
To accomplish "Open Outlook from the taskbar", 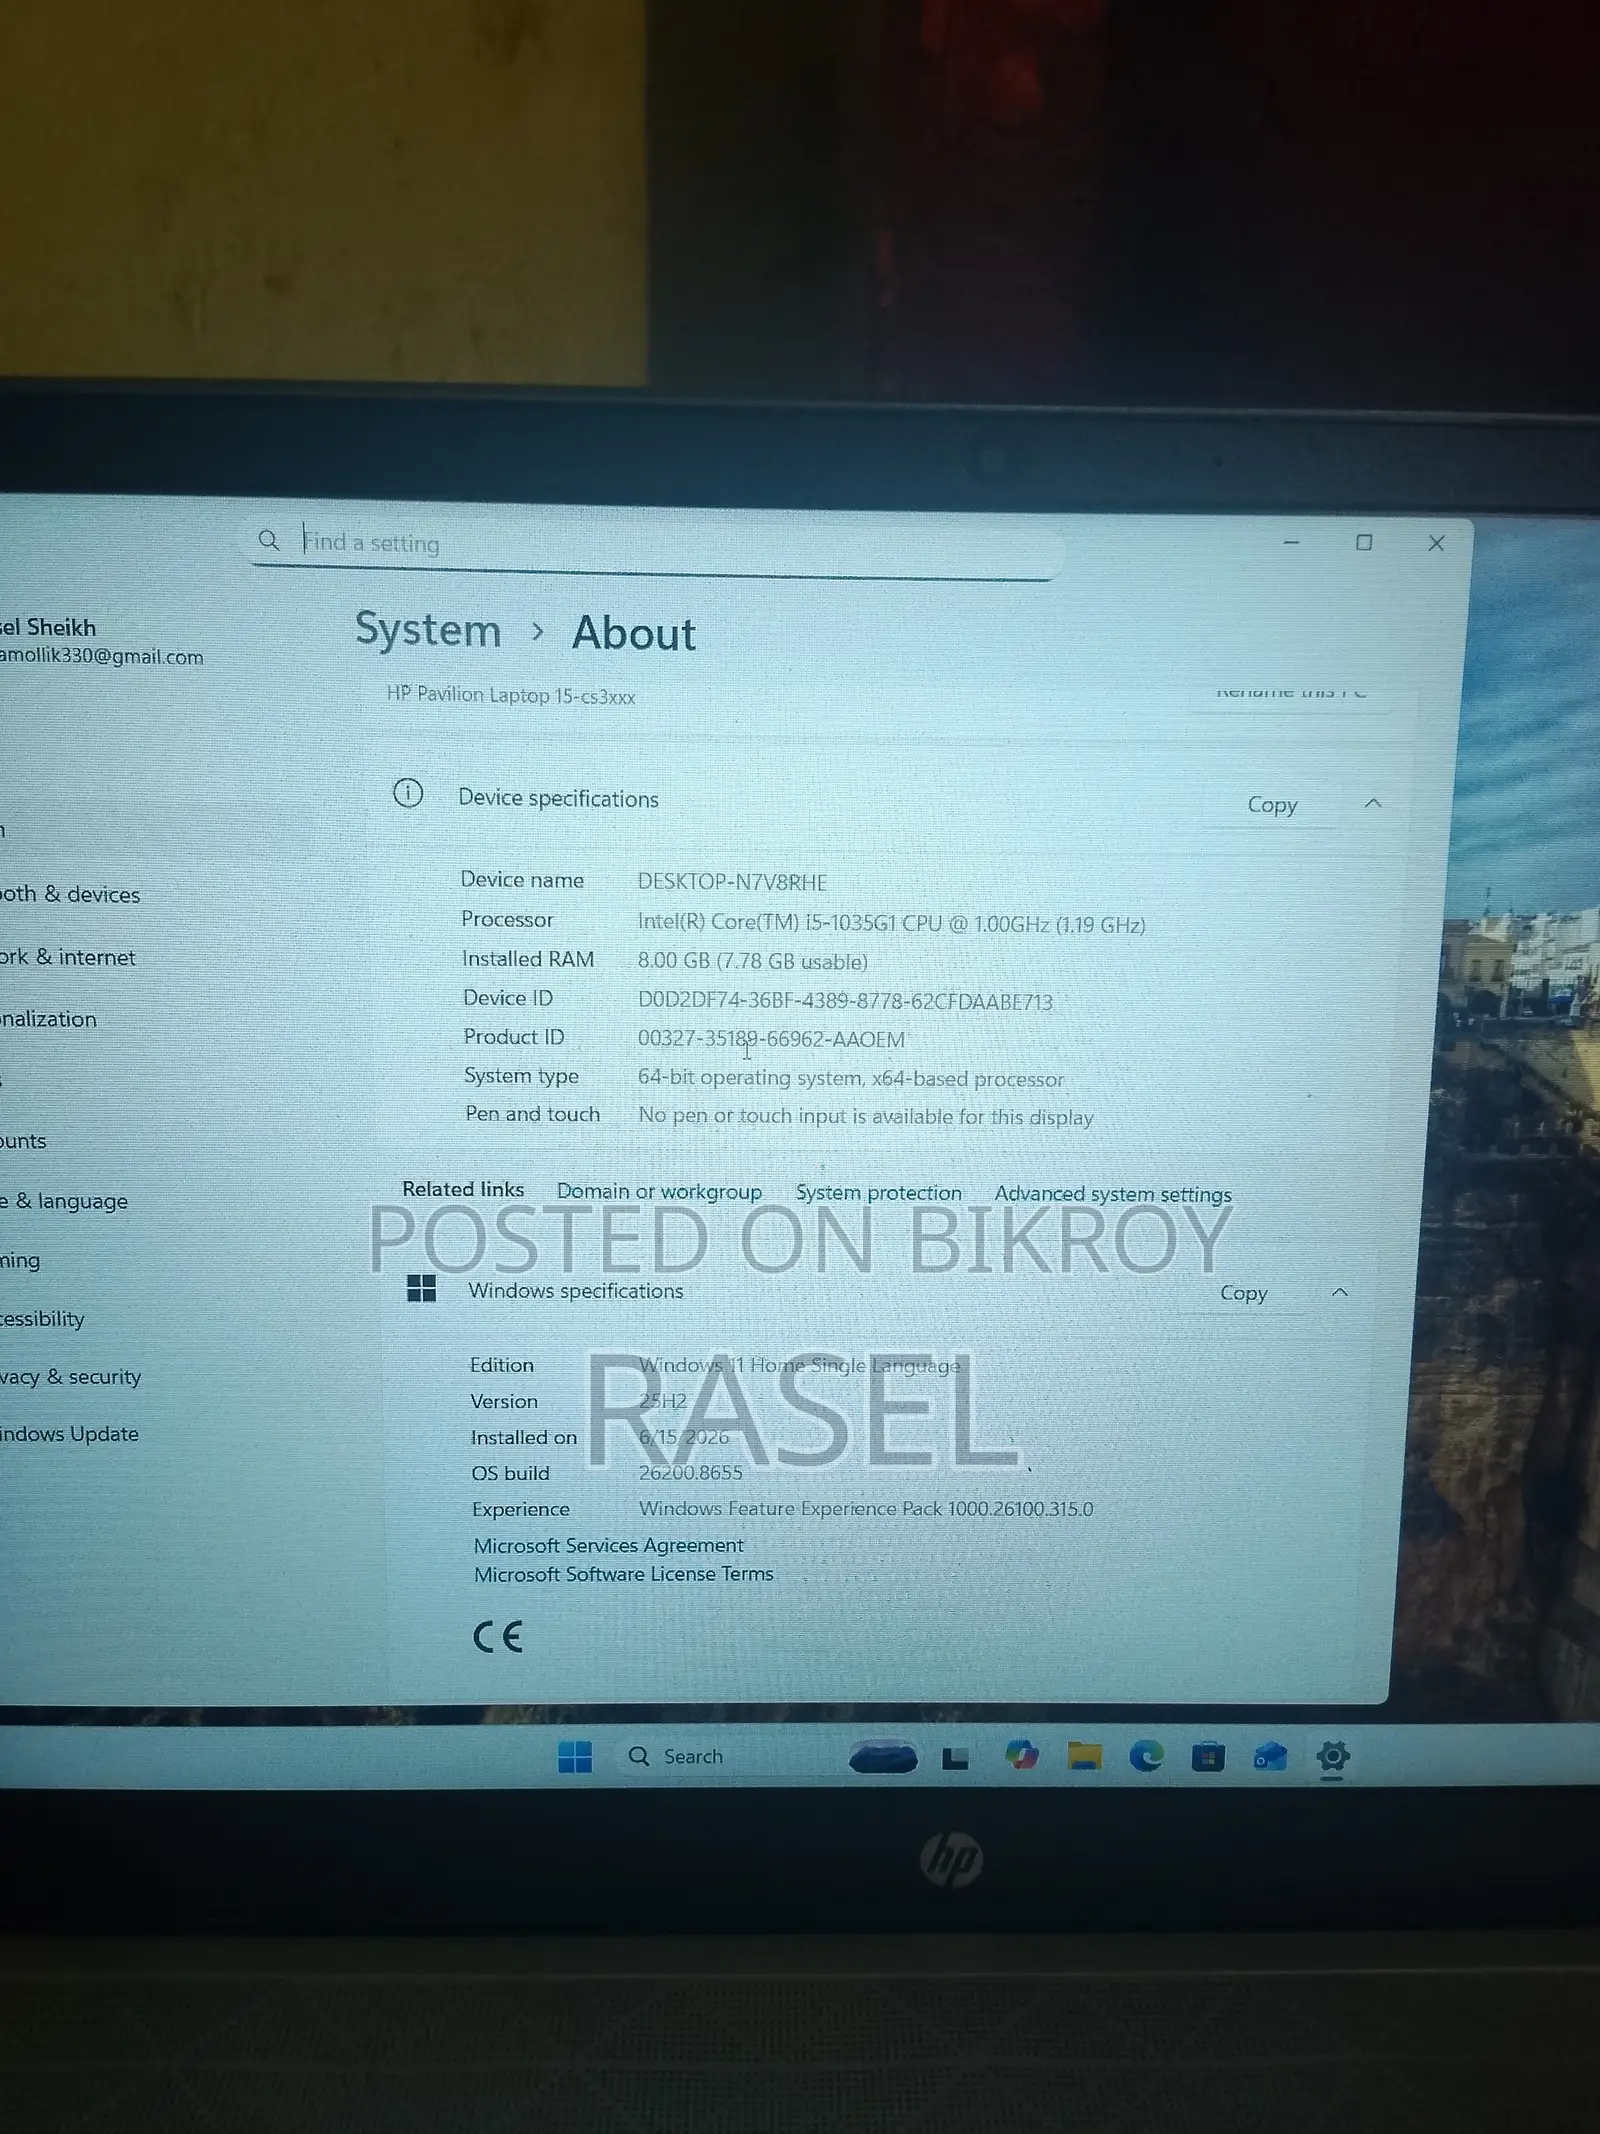I will coord(1270,1756).
